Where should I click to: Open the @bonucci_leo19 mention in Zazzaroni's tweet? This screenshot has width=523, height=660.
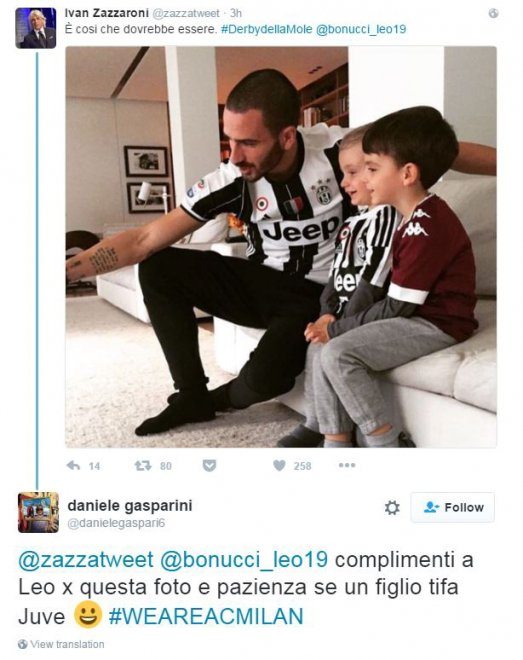tap(361, 29)
